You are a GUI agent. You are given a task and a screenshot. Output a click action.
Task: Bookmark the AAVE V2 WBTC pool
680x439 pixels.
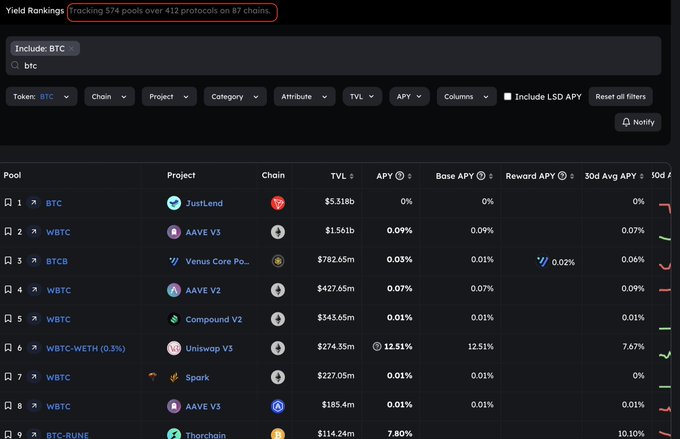[8, 290]
